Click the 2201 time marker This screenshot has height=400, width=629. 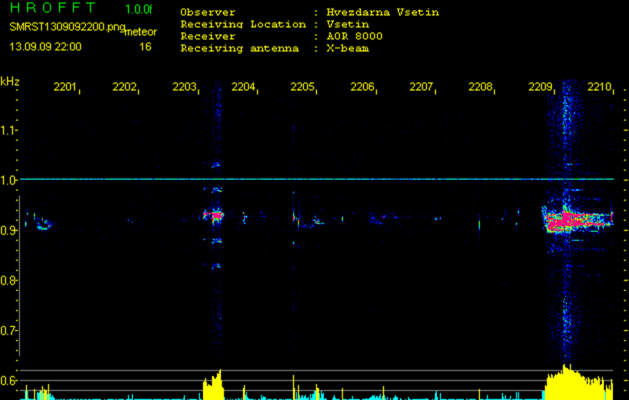[x=65, y=88]
